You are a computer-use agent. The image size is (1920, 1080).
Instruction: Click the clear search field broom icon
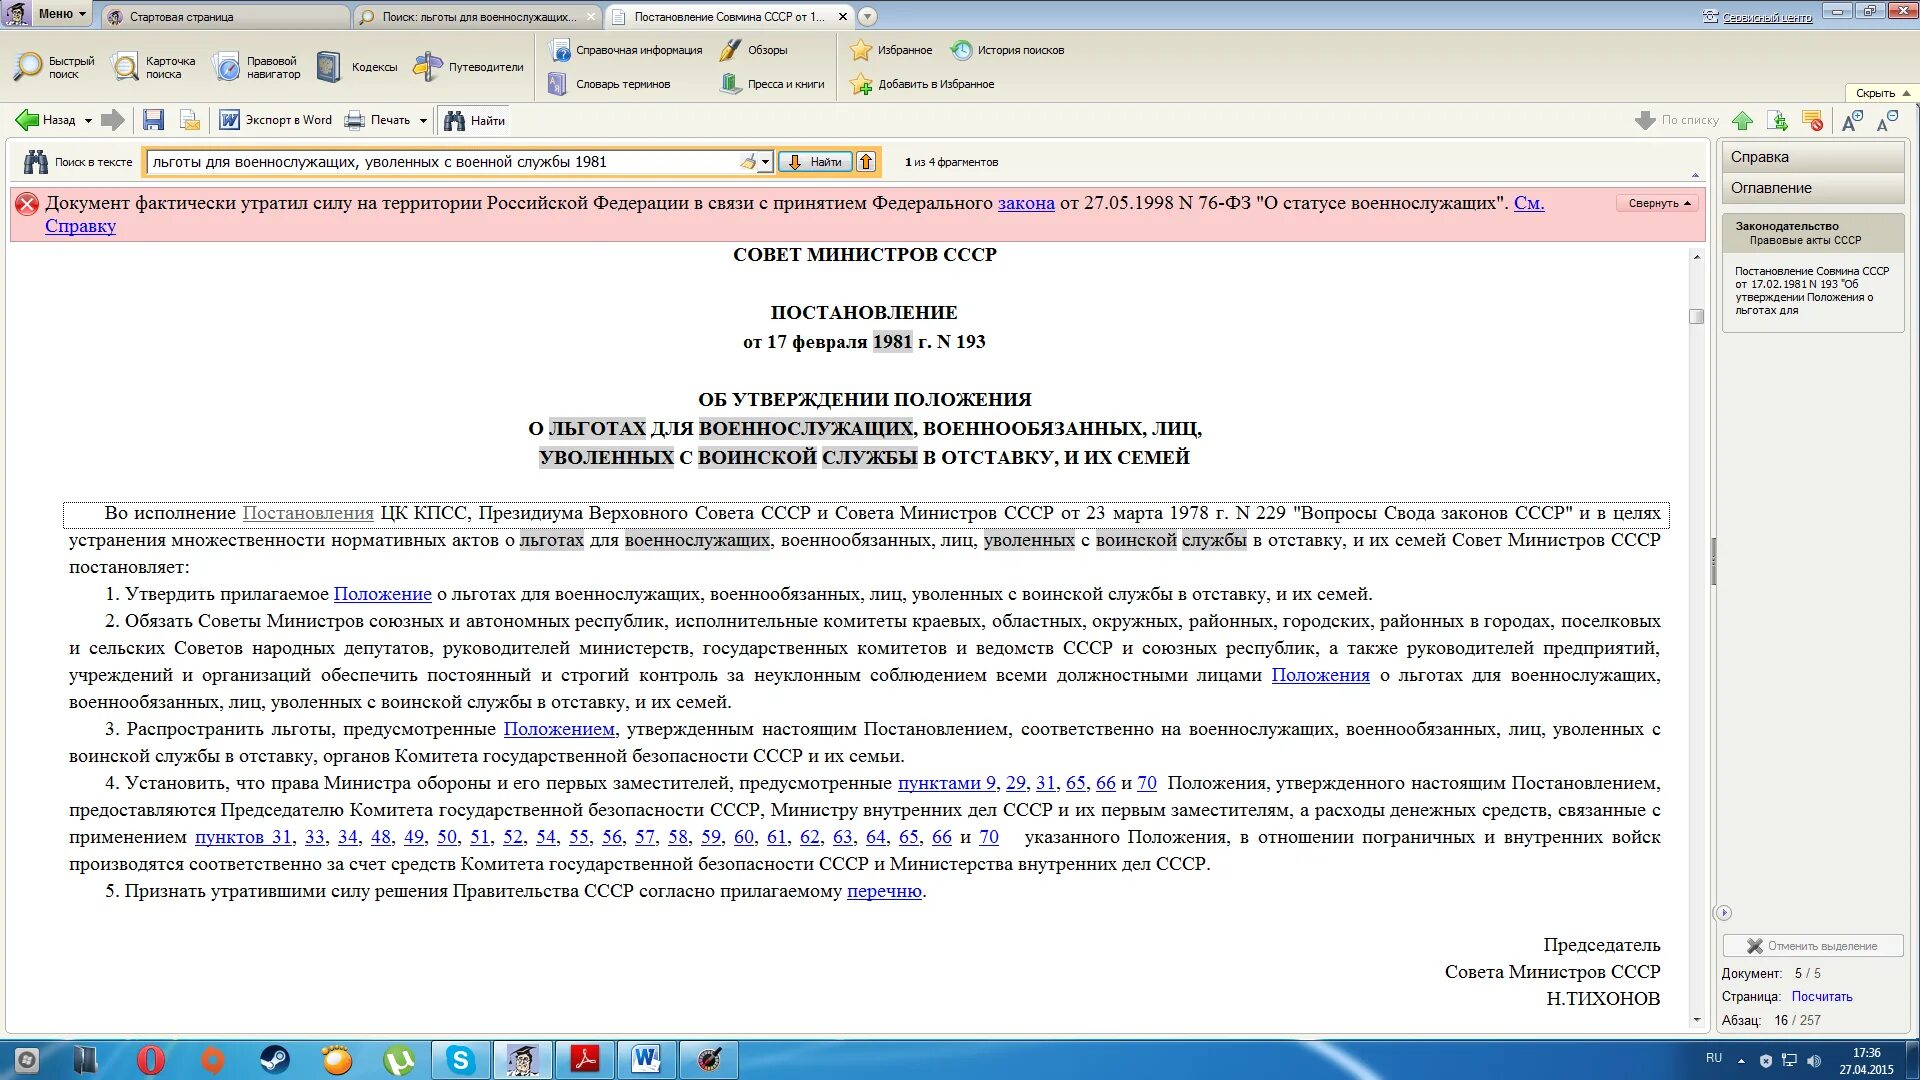pyautogui.click(x=748, y=162)
